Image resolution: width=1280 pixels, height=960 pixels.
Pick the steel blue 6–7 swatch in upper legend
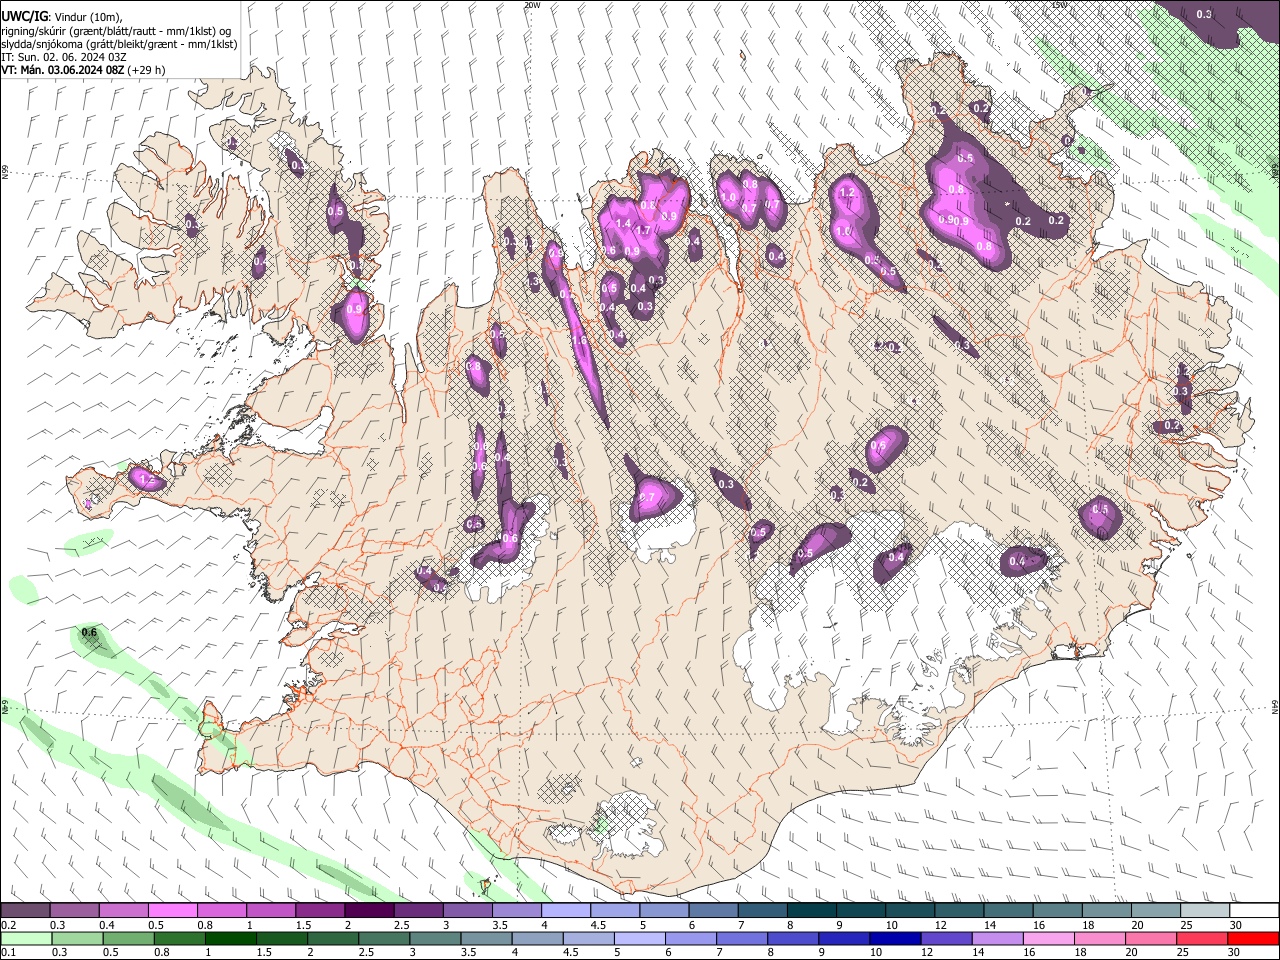[714, 911]
